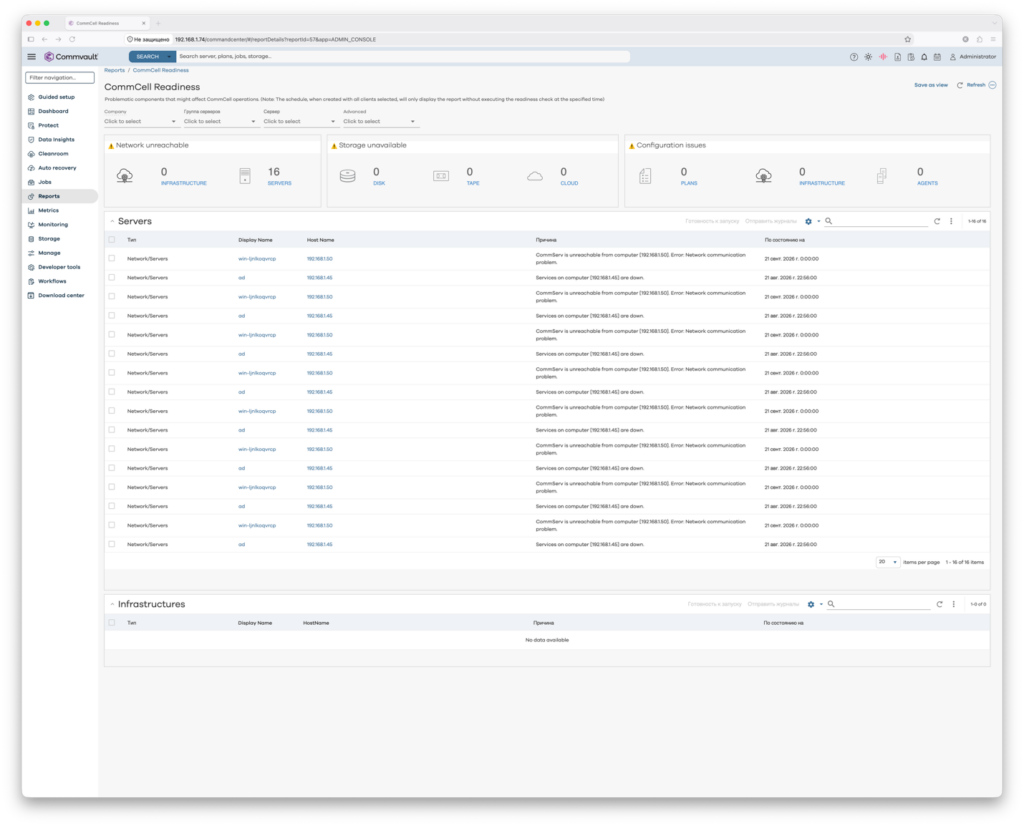Sort by Причина column in Servers
Image resolution: width=1024 pixels, height=826 pixels.
click(x=546, y=240)
